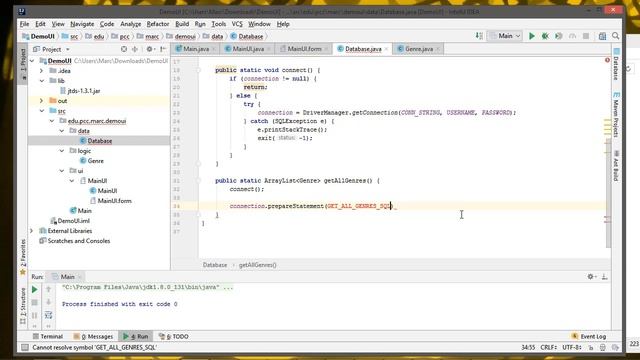Collapse the DemoUI root node
Viewport: 640px width, 360px height.
click(x=32, y=61)
